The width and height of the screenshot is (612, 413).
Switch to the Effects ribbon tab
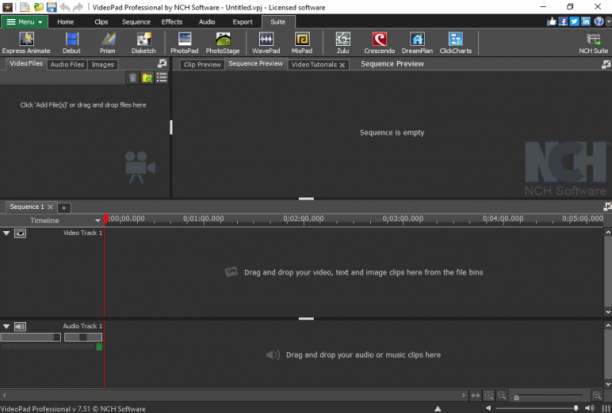[172, 22]
